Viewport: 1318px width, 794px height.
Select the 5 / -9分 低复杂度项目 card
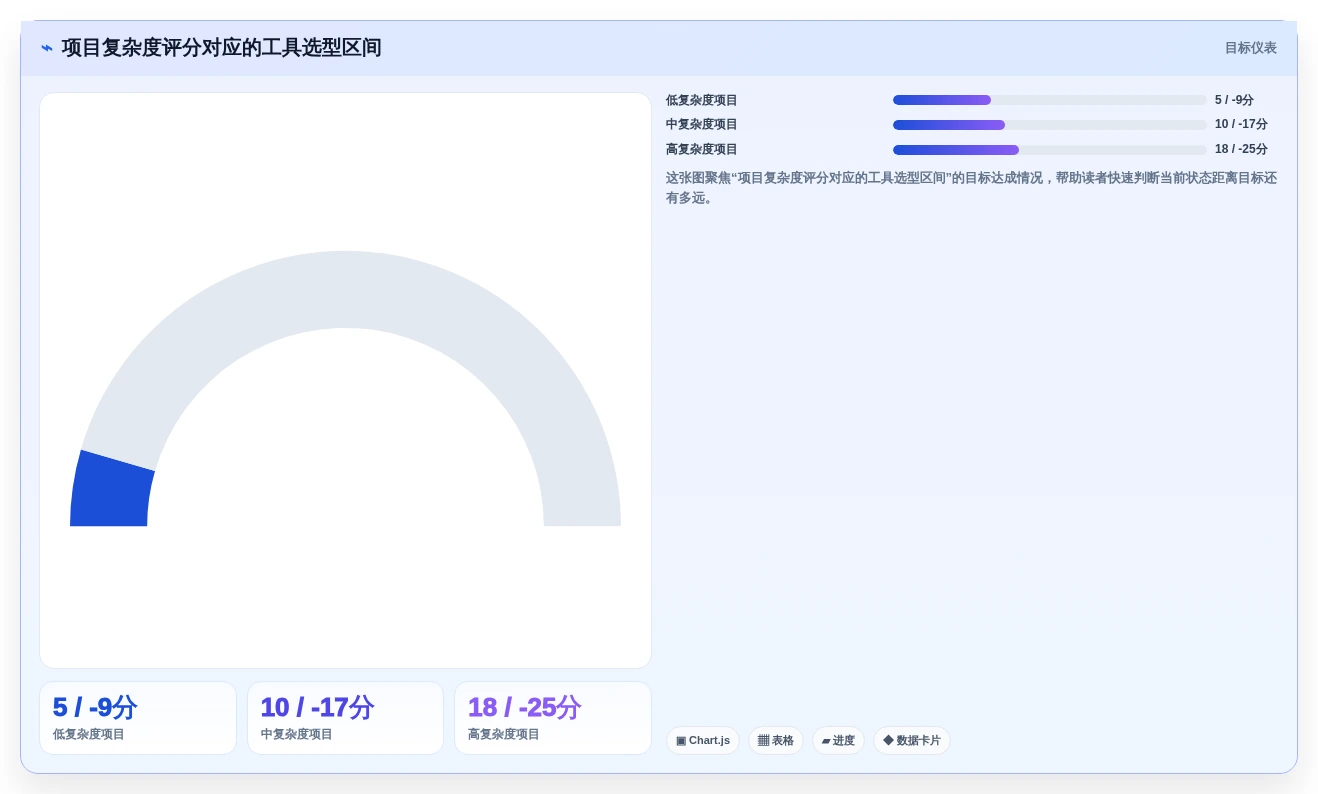point(138,718)
